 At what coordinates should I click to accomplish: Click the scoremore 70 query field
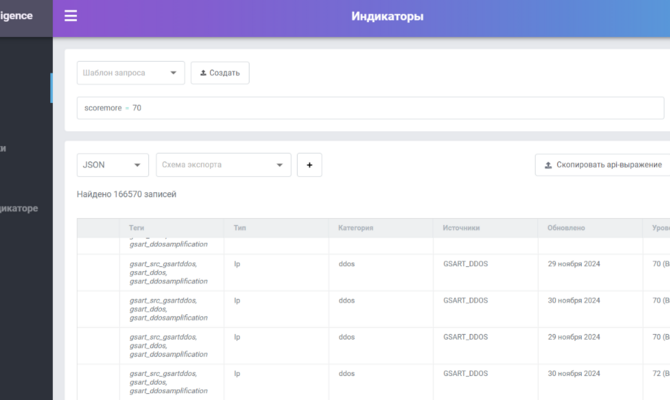coord(370,108)
